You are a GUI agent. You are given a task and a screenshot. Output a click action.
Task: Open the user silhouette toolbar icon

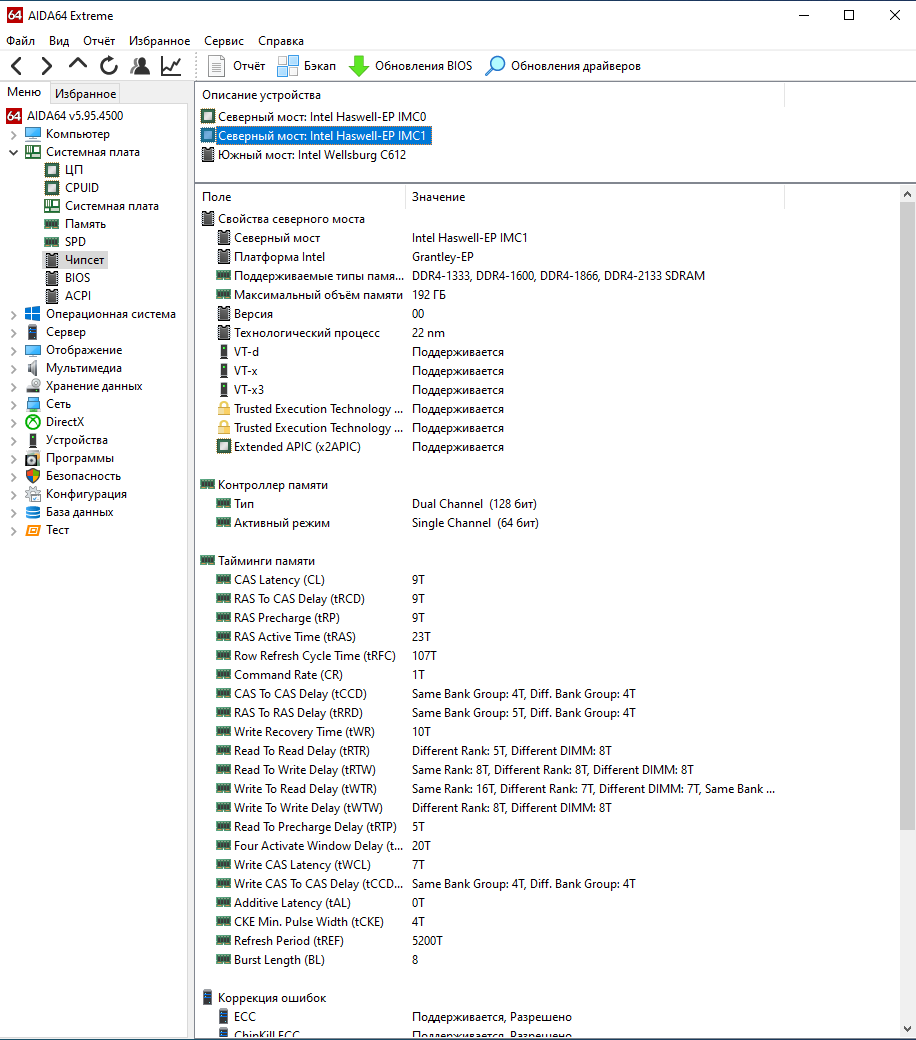point(140,66)
